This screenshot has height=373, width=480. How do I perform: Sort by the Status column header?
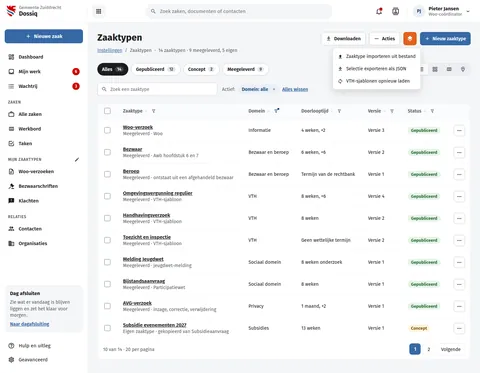[x=414, y=111]
